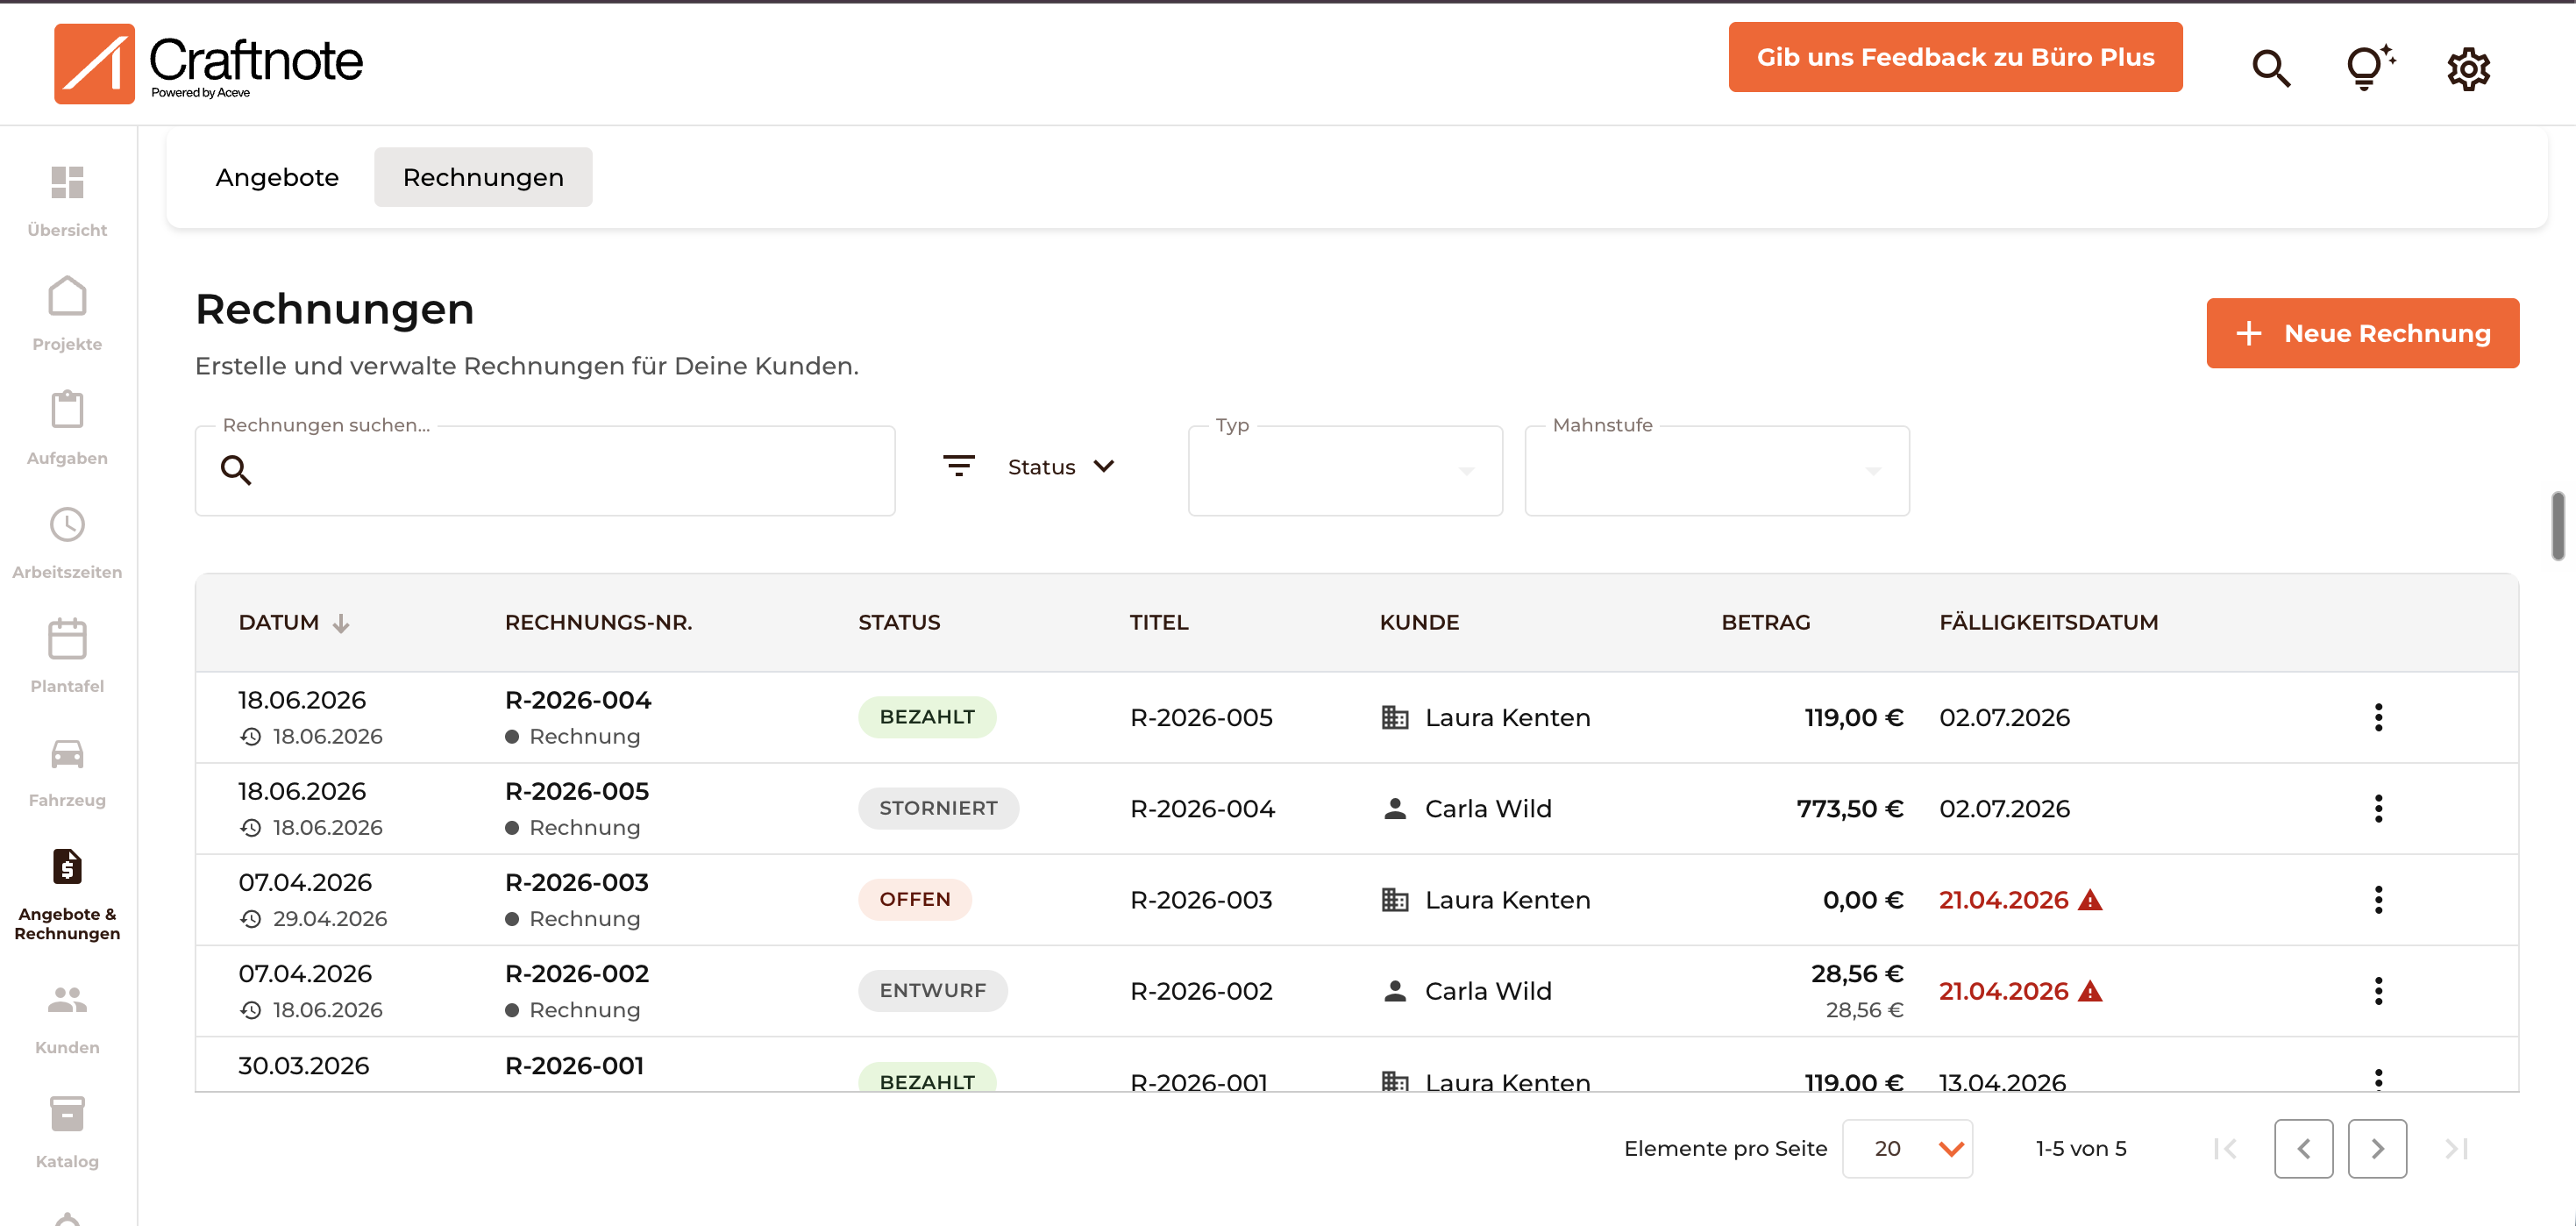
Task: Sort by BETRAG column header
Action: (1765, 622)
